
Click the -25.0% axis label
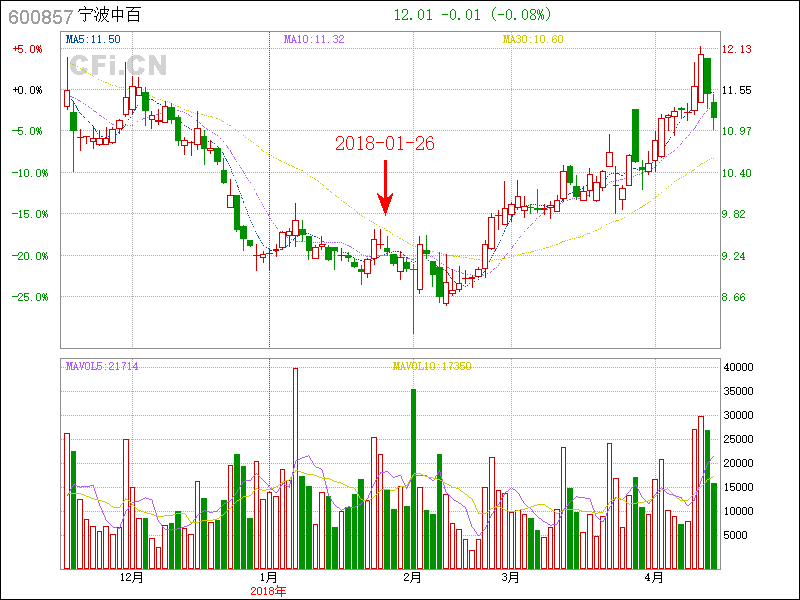tap(30, 297)
